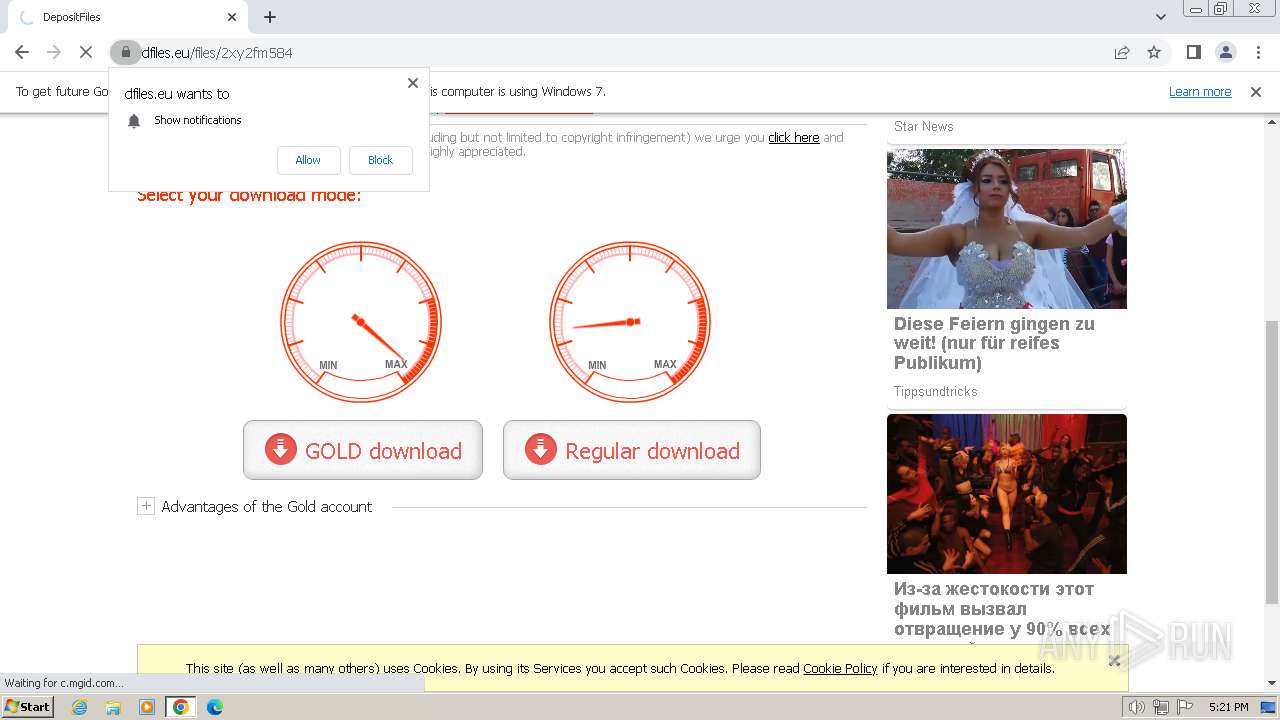Open the Action Center flag icon

(x=1184, y=707)
